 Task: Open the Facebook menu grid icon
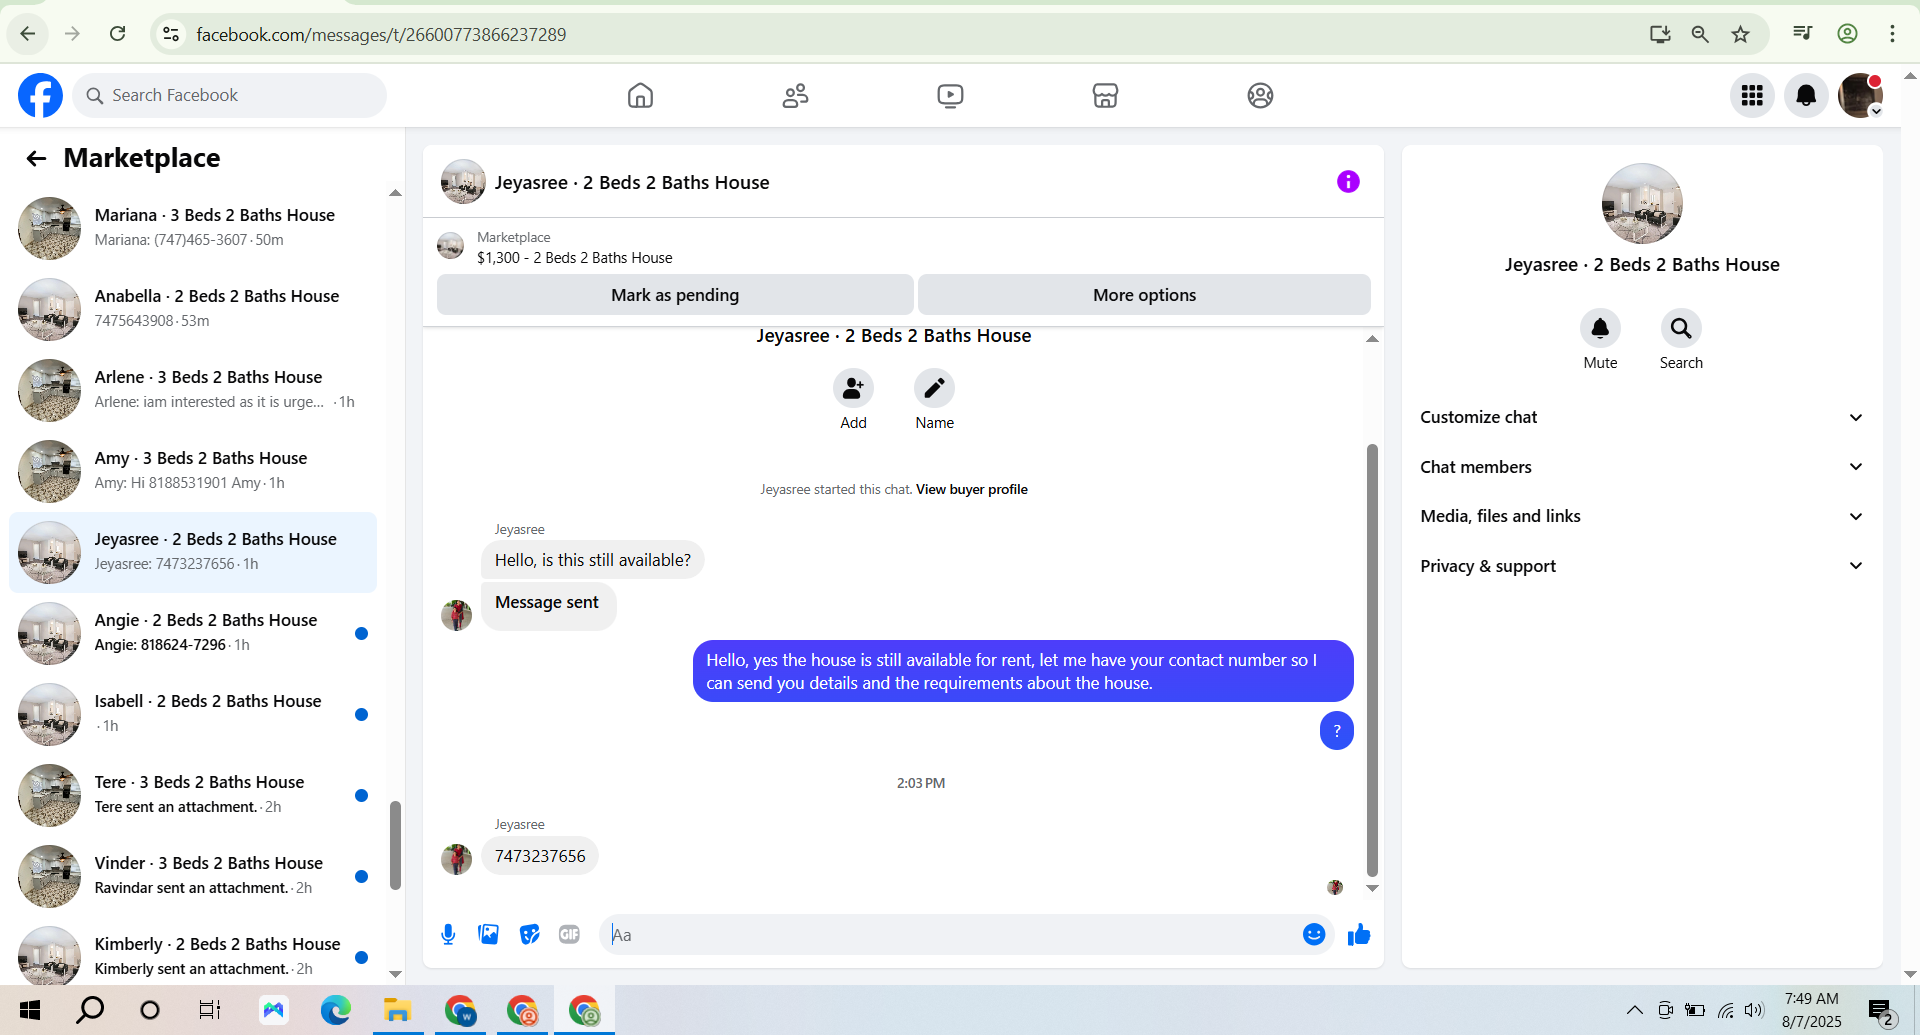coord(1752,95)
